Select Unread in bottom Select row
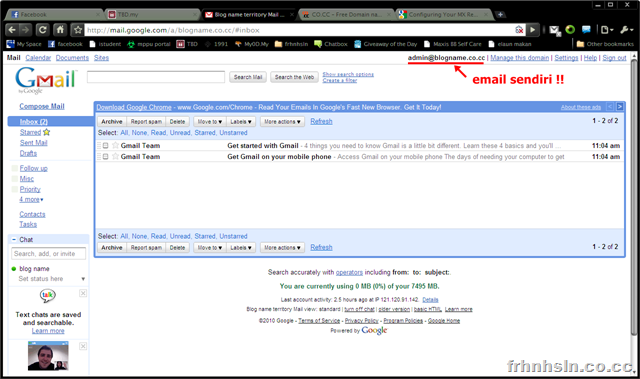Image resolution: width=640 pixels, height=379 pixels. (180, 236)
